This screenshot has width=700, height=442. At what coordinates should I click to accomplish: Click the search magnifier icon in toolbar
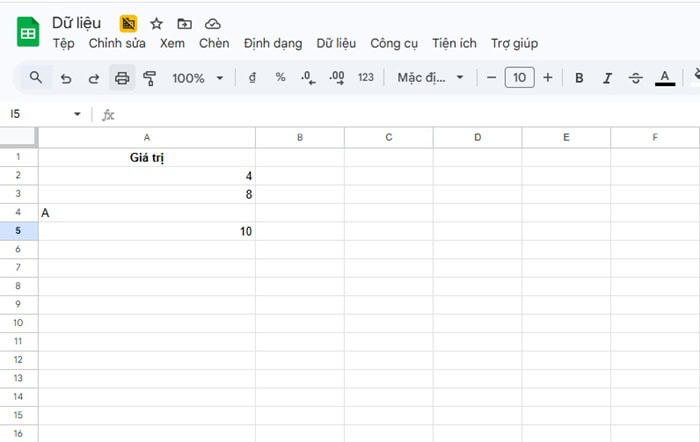[x=36, y=78]
